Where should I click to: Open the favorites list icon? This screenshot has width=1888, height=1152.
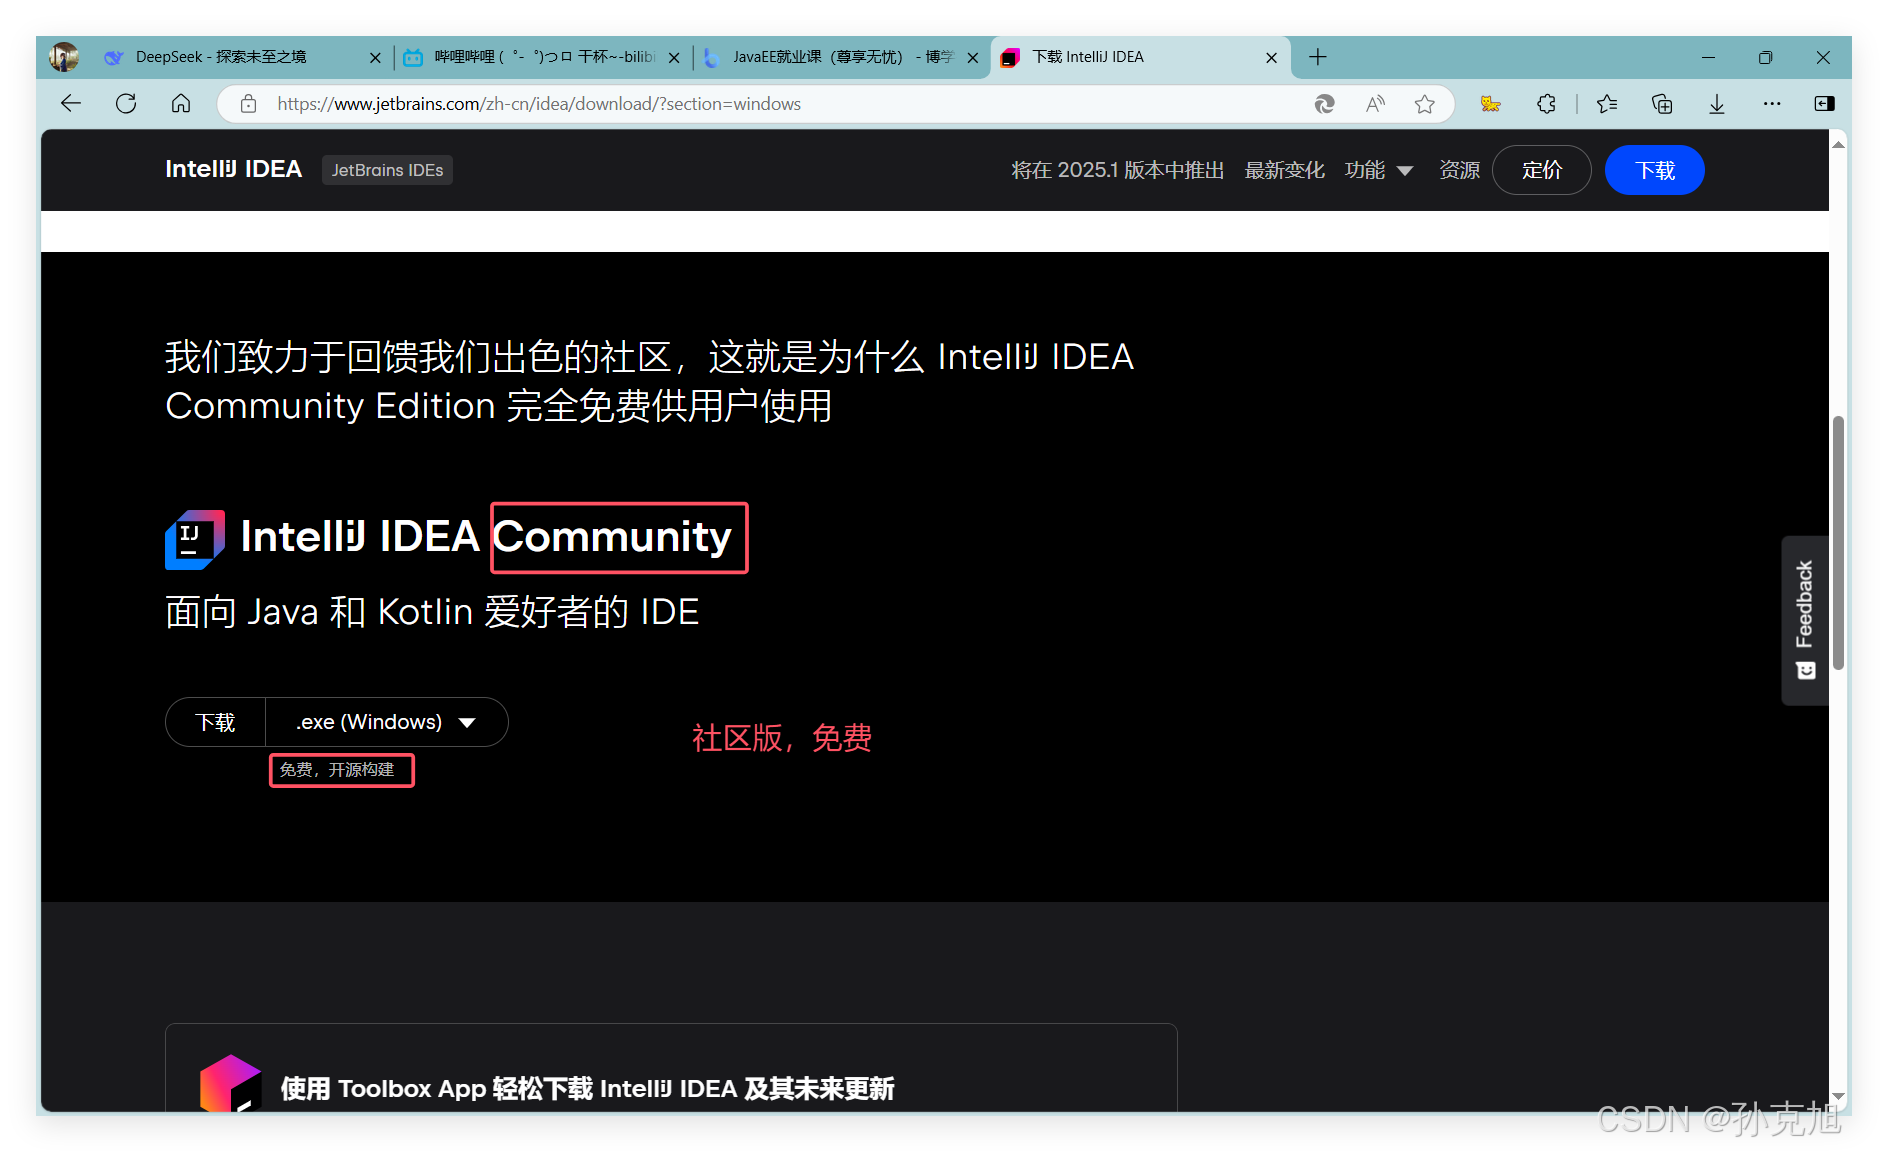point(1607,104)
